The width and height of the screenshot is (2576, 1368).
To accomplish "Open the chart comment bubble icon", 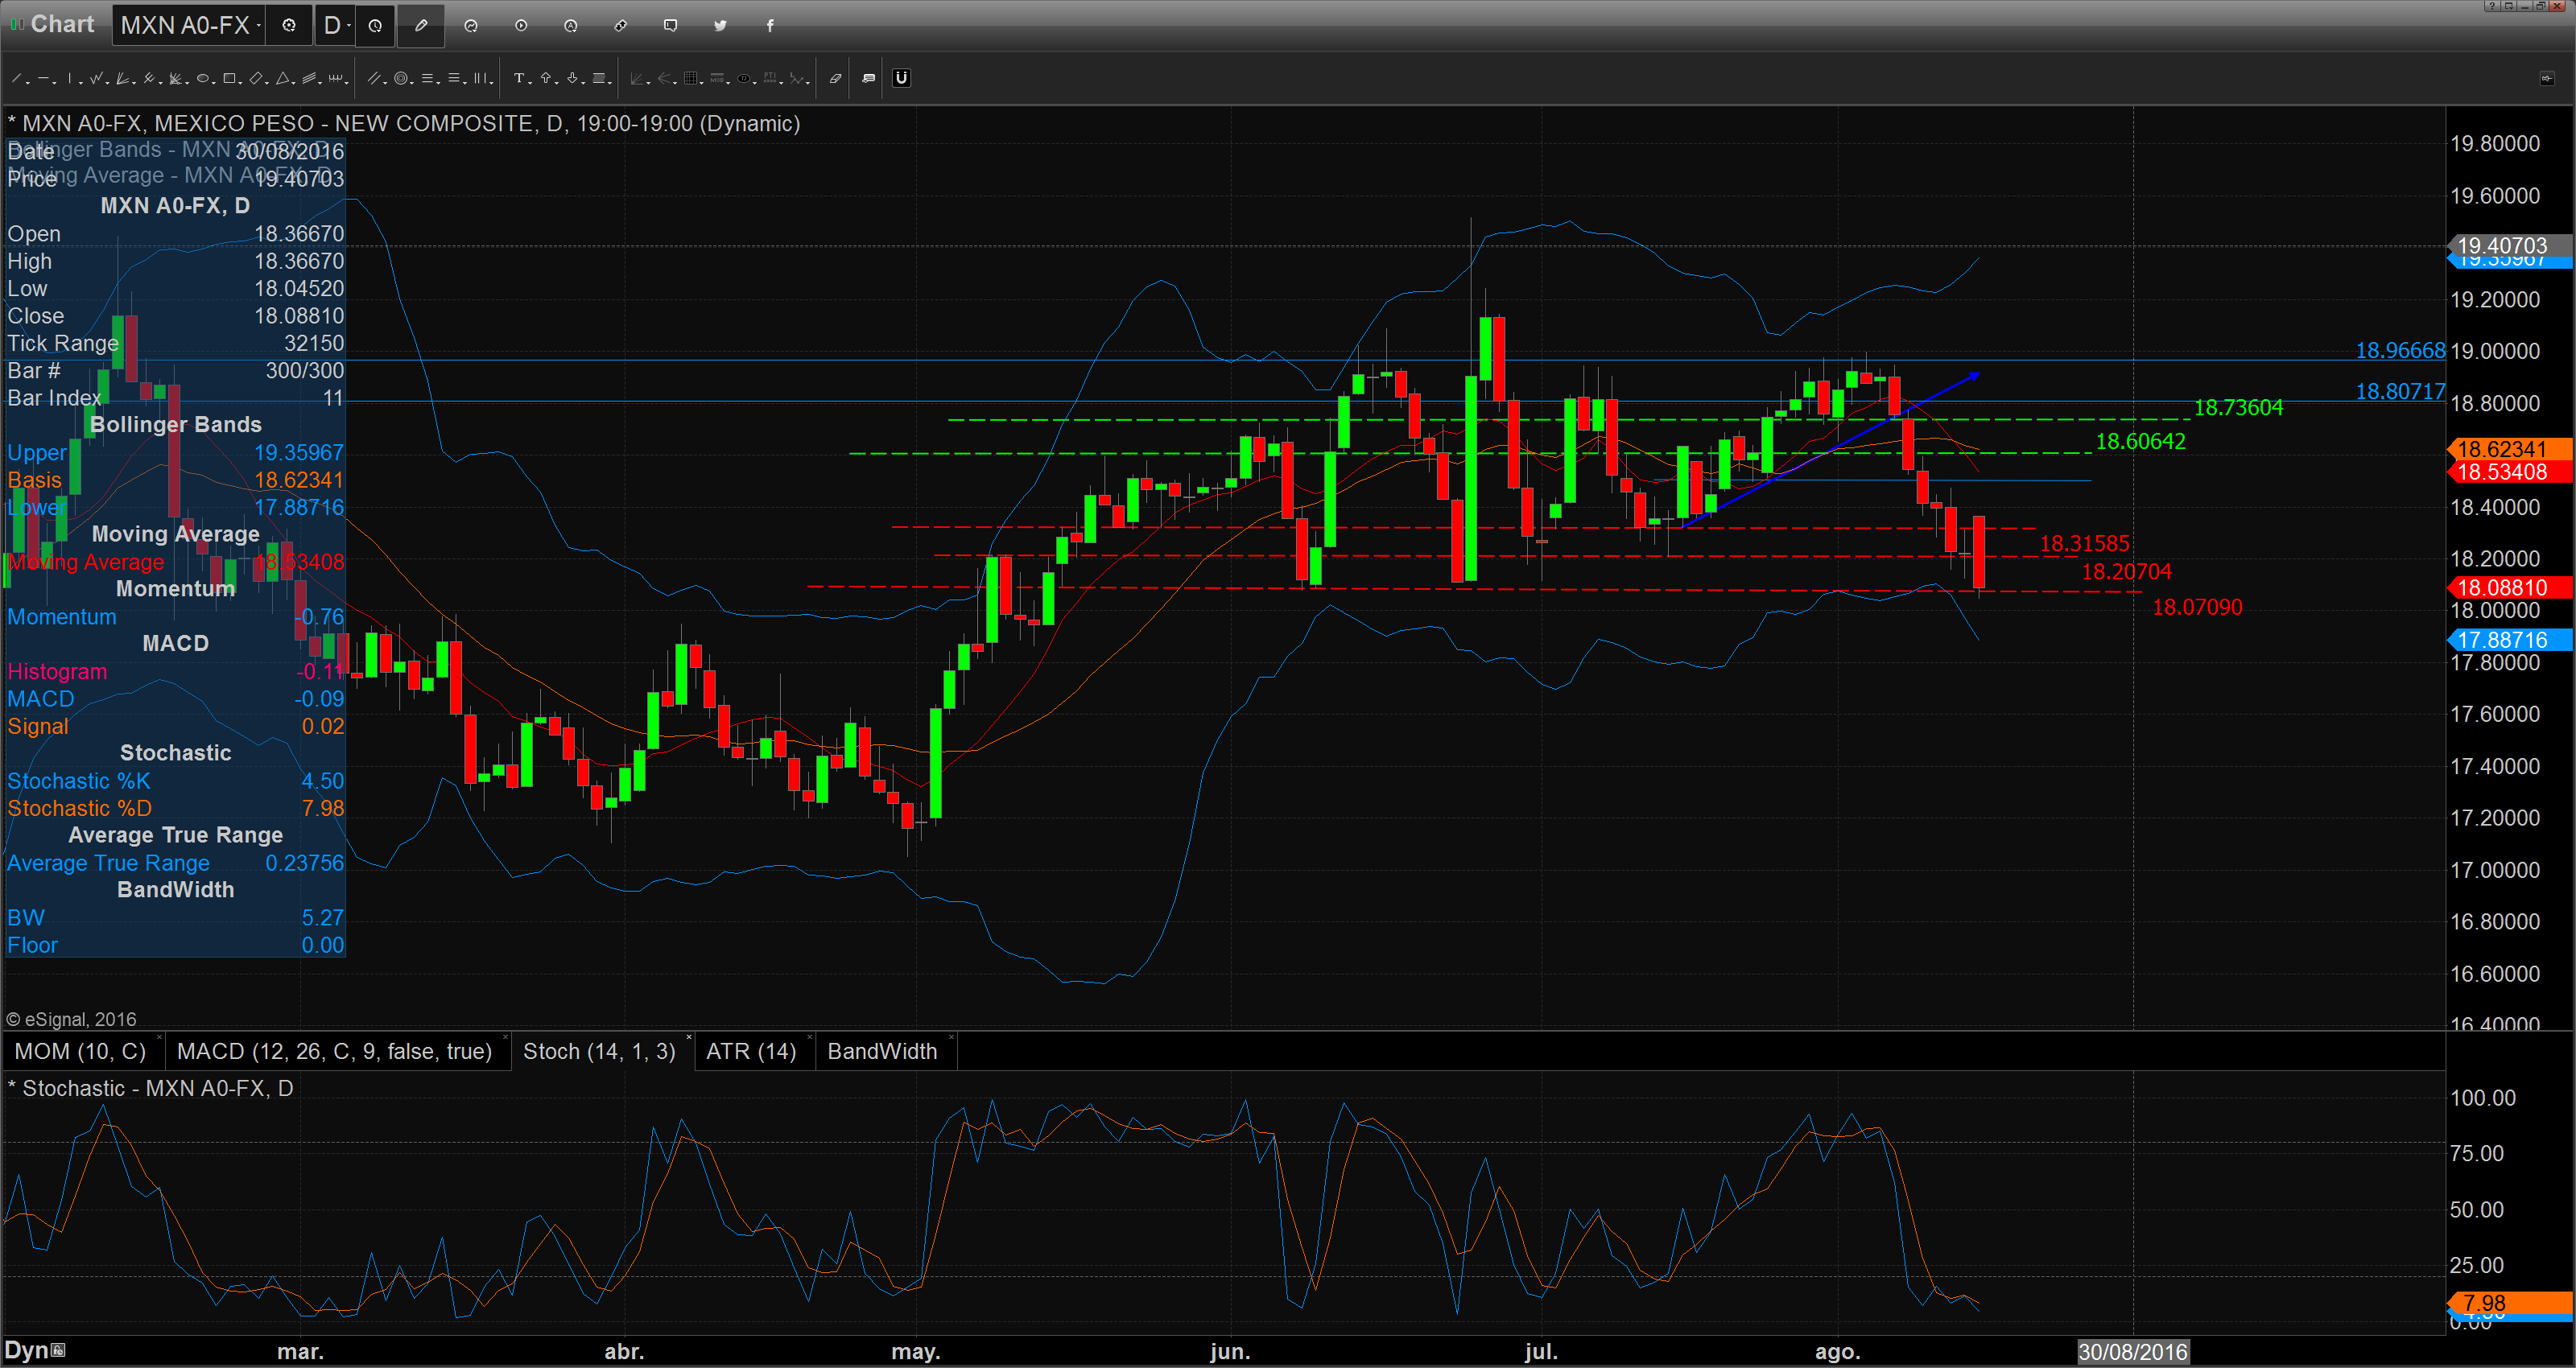I will pyautogui.click(x=671, y=25).
